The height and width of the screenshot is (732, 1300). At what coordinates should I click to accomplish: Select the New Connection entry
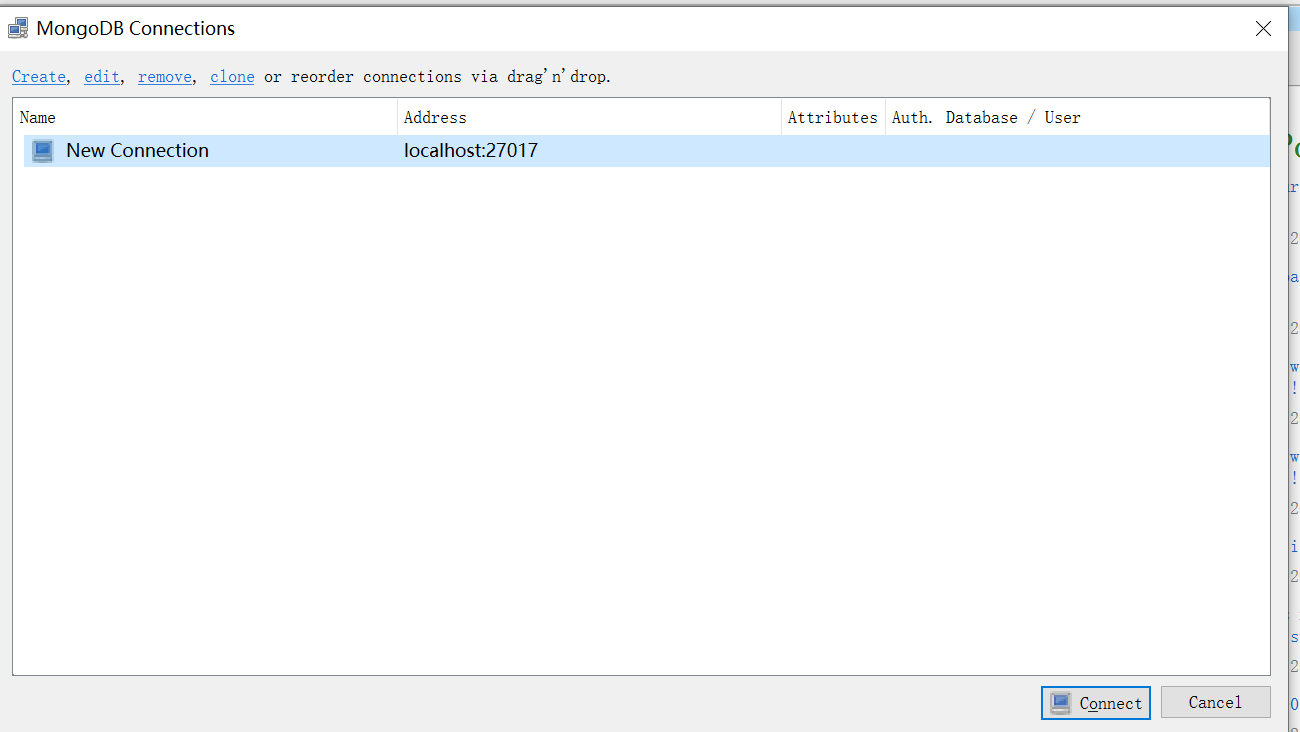[x=136, y=150]
